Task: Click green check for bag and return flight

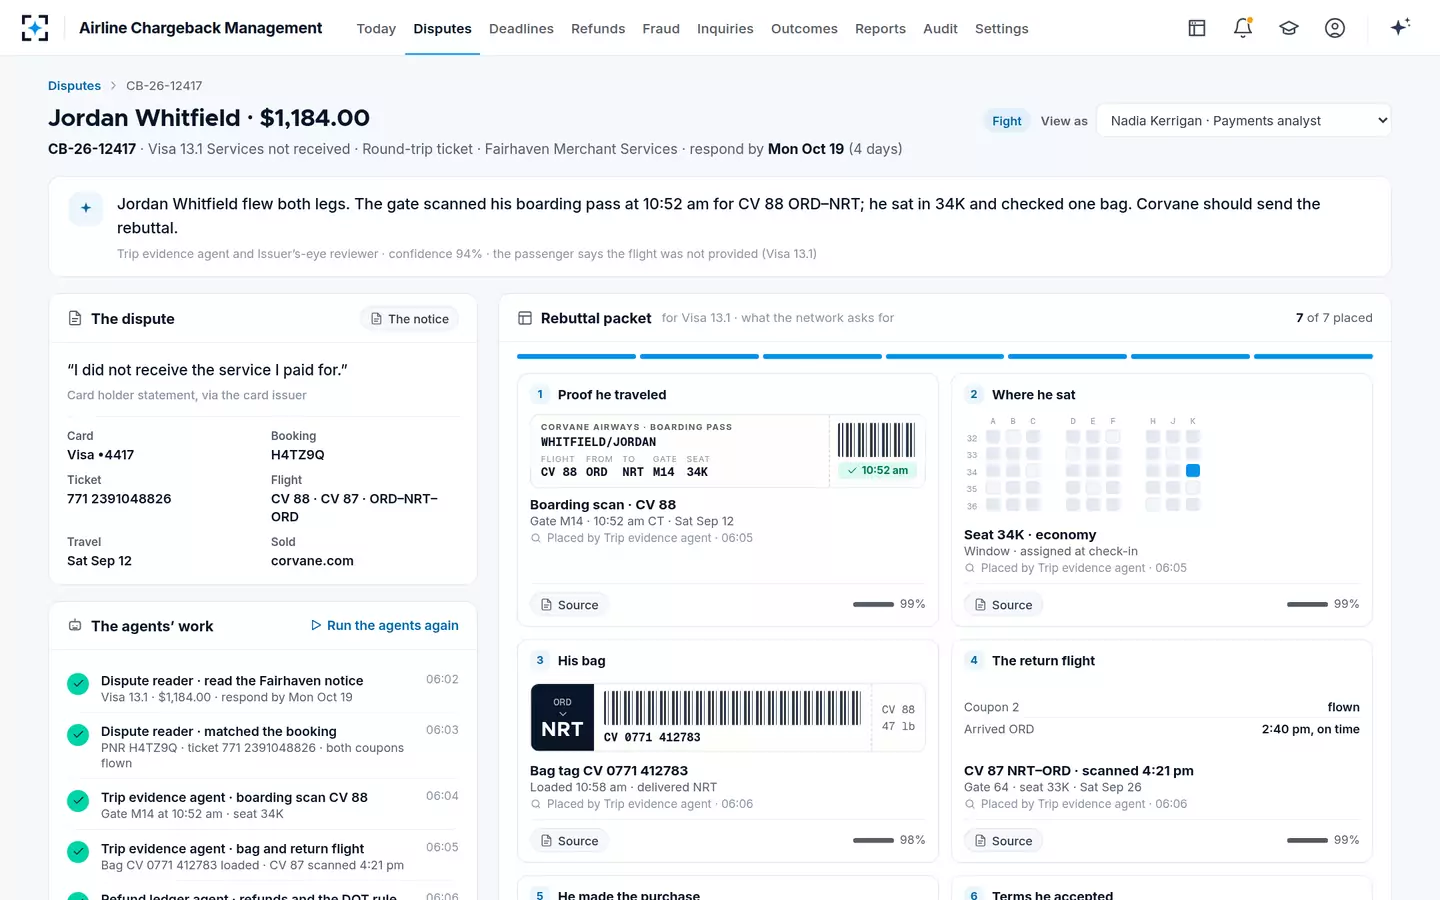Action: click(78, 852)
